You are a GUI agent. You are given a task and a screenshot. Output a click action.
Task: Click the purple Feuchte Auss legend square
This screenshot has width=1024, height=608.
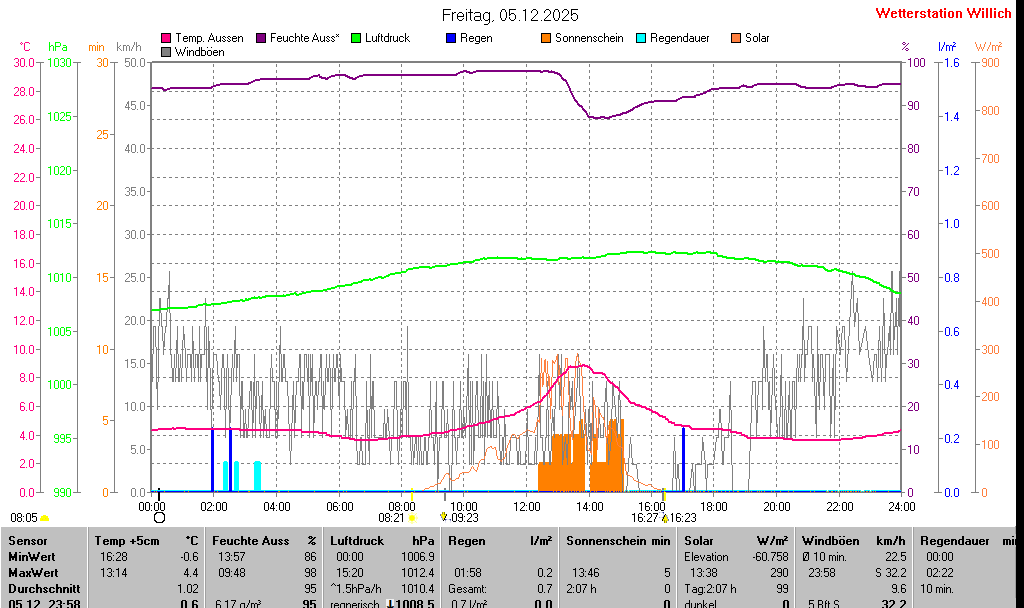tap(261, 38)
